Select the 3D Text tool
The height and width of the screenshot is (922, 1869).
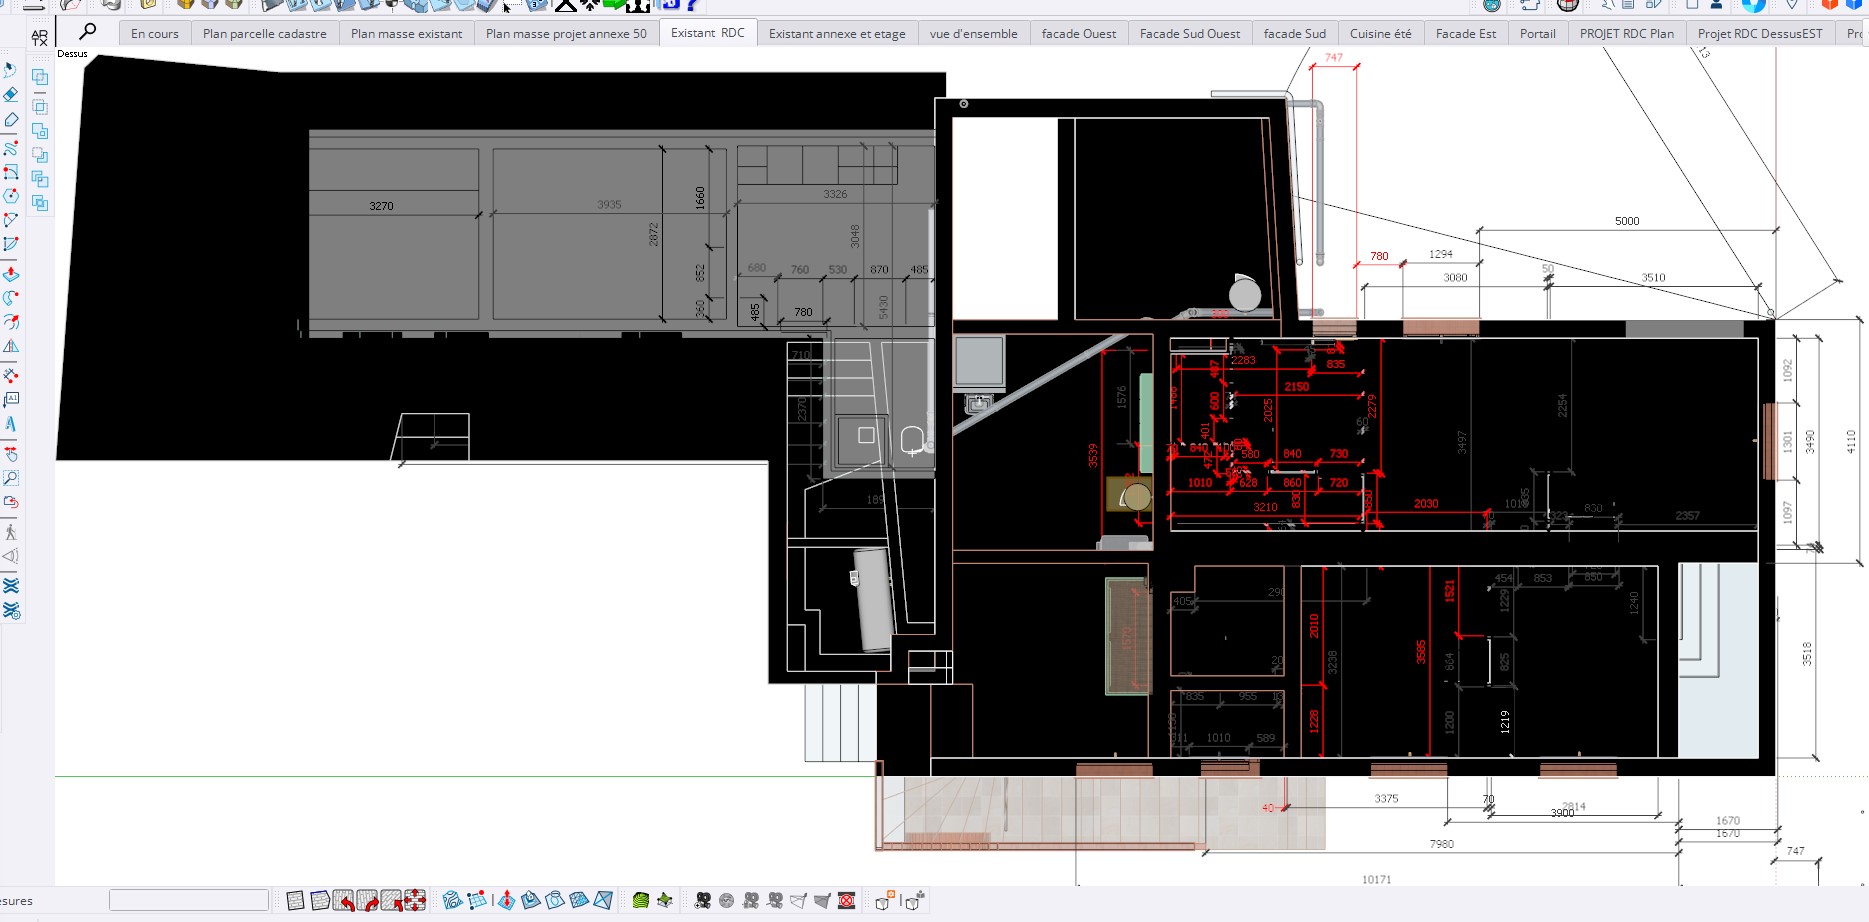[11, 424]
